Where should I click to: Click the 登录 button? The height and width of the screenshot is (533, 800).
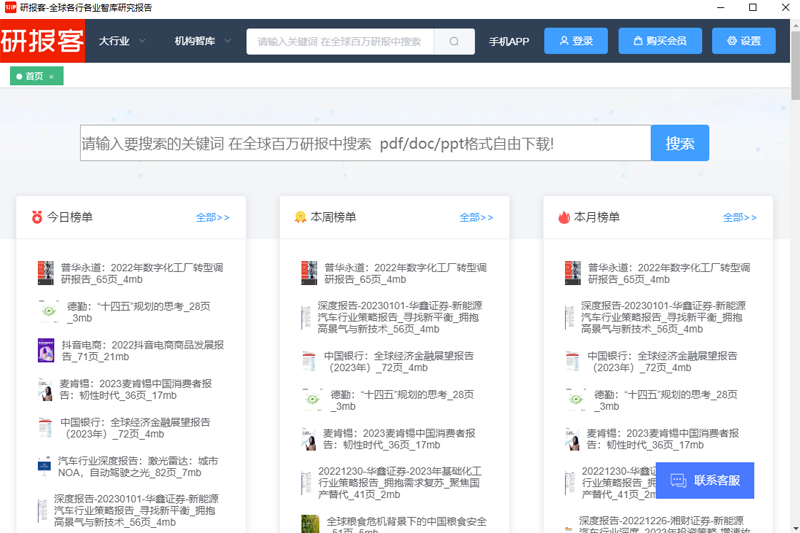tap(576, 41)
